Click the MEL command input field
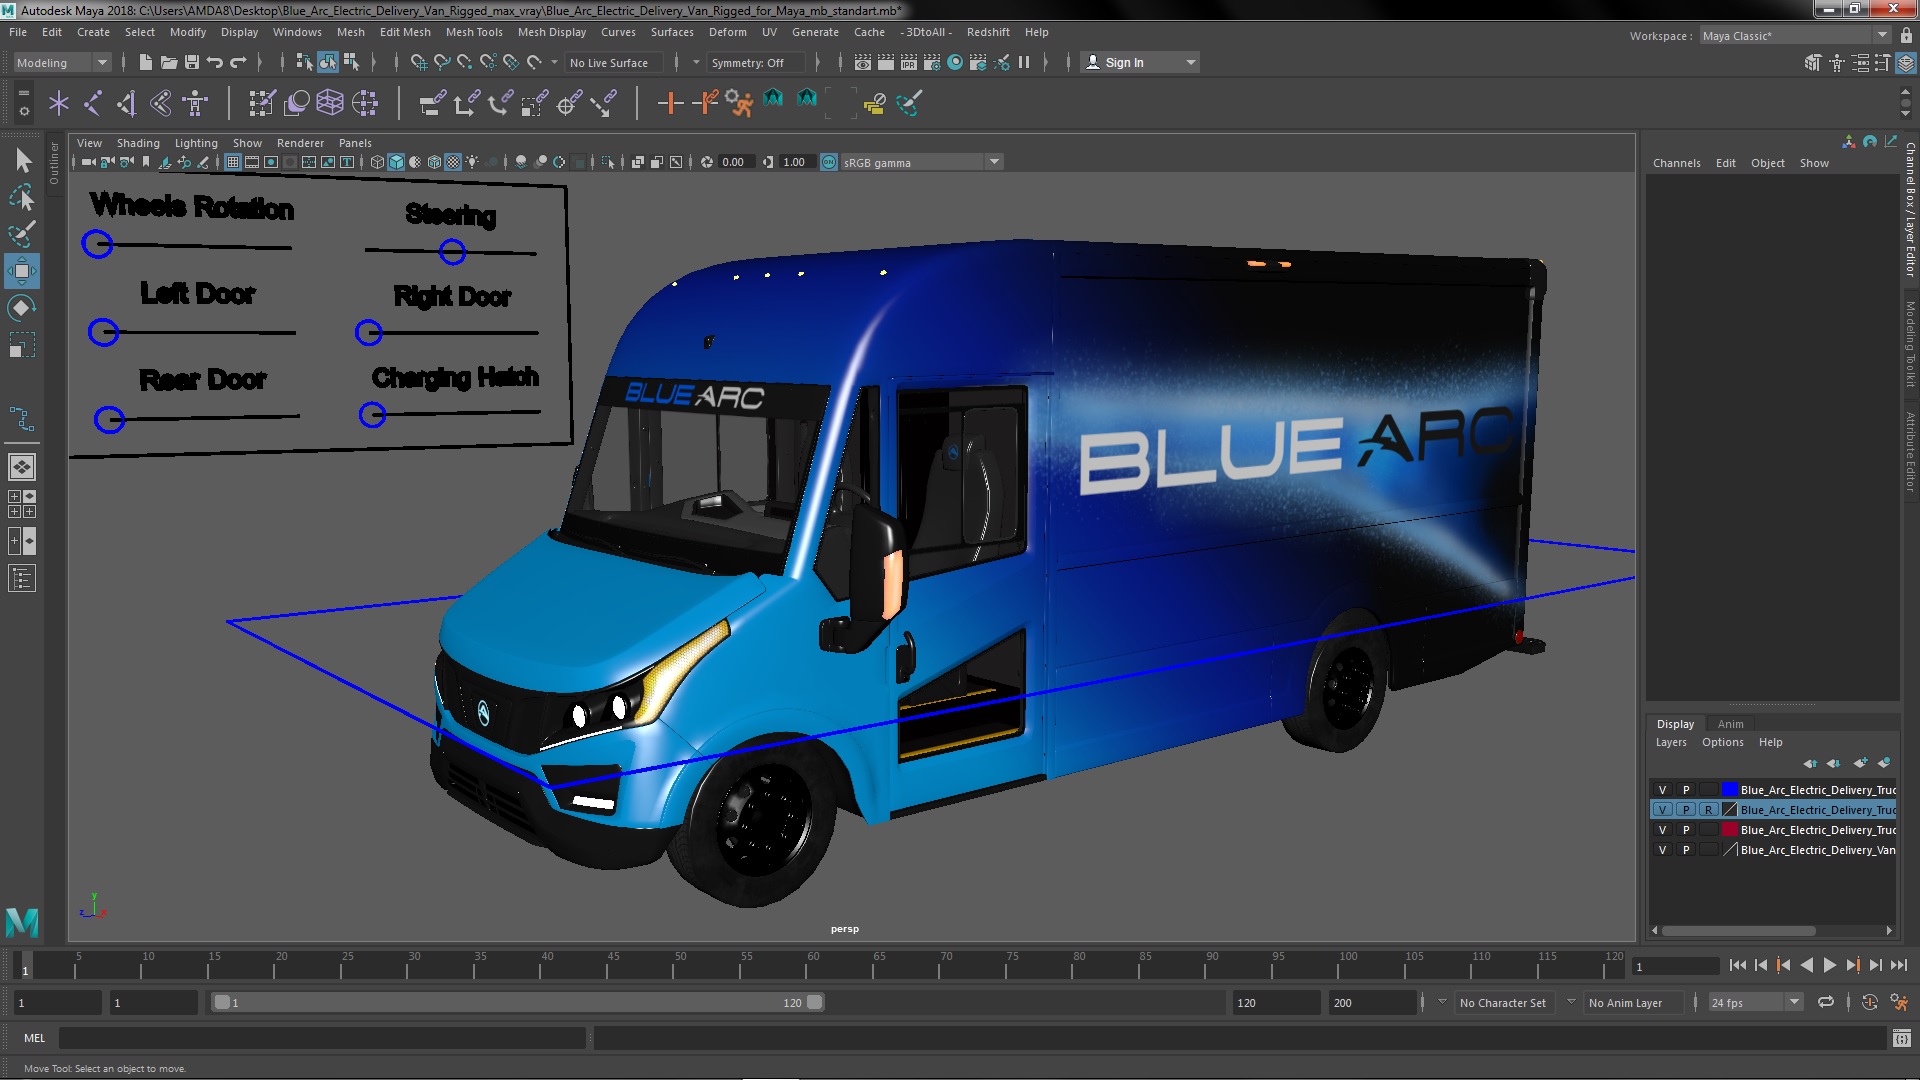The width and height of the screenshot is (1920, 1080). (322, 1038)
